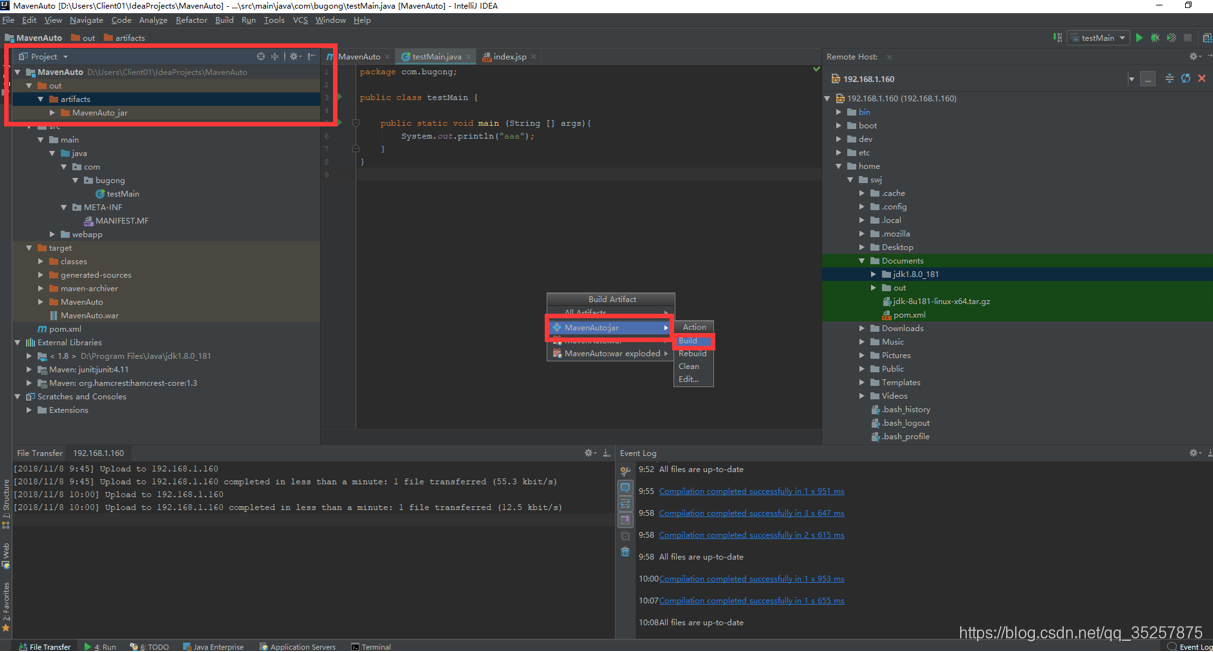
Task: Select jdk-8u181-linux-x64.tar.gz remote file
Action: click(937, 301)
